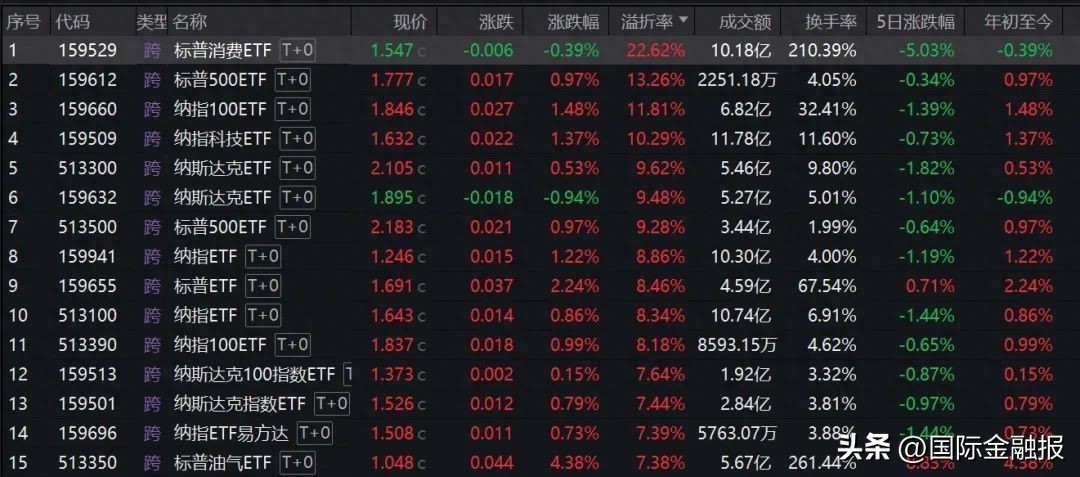Sort by the 年初至今 column

(x=1018, y=21)
